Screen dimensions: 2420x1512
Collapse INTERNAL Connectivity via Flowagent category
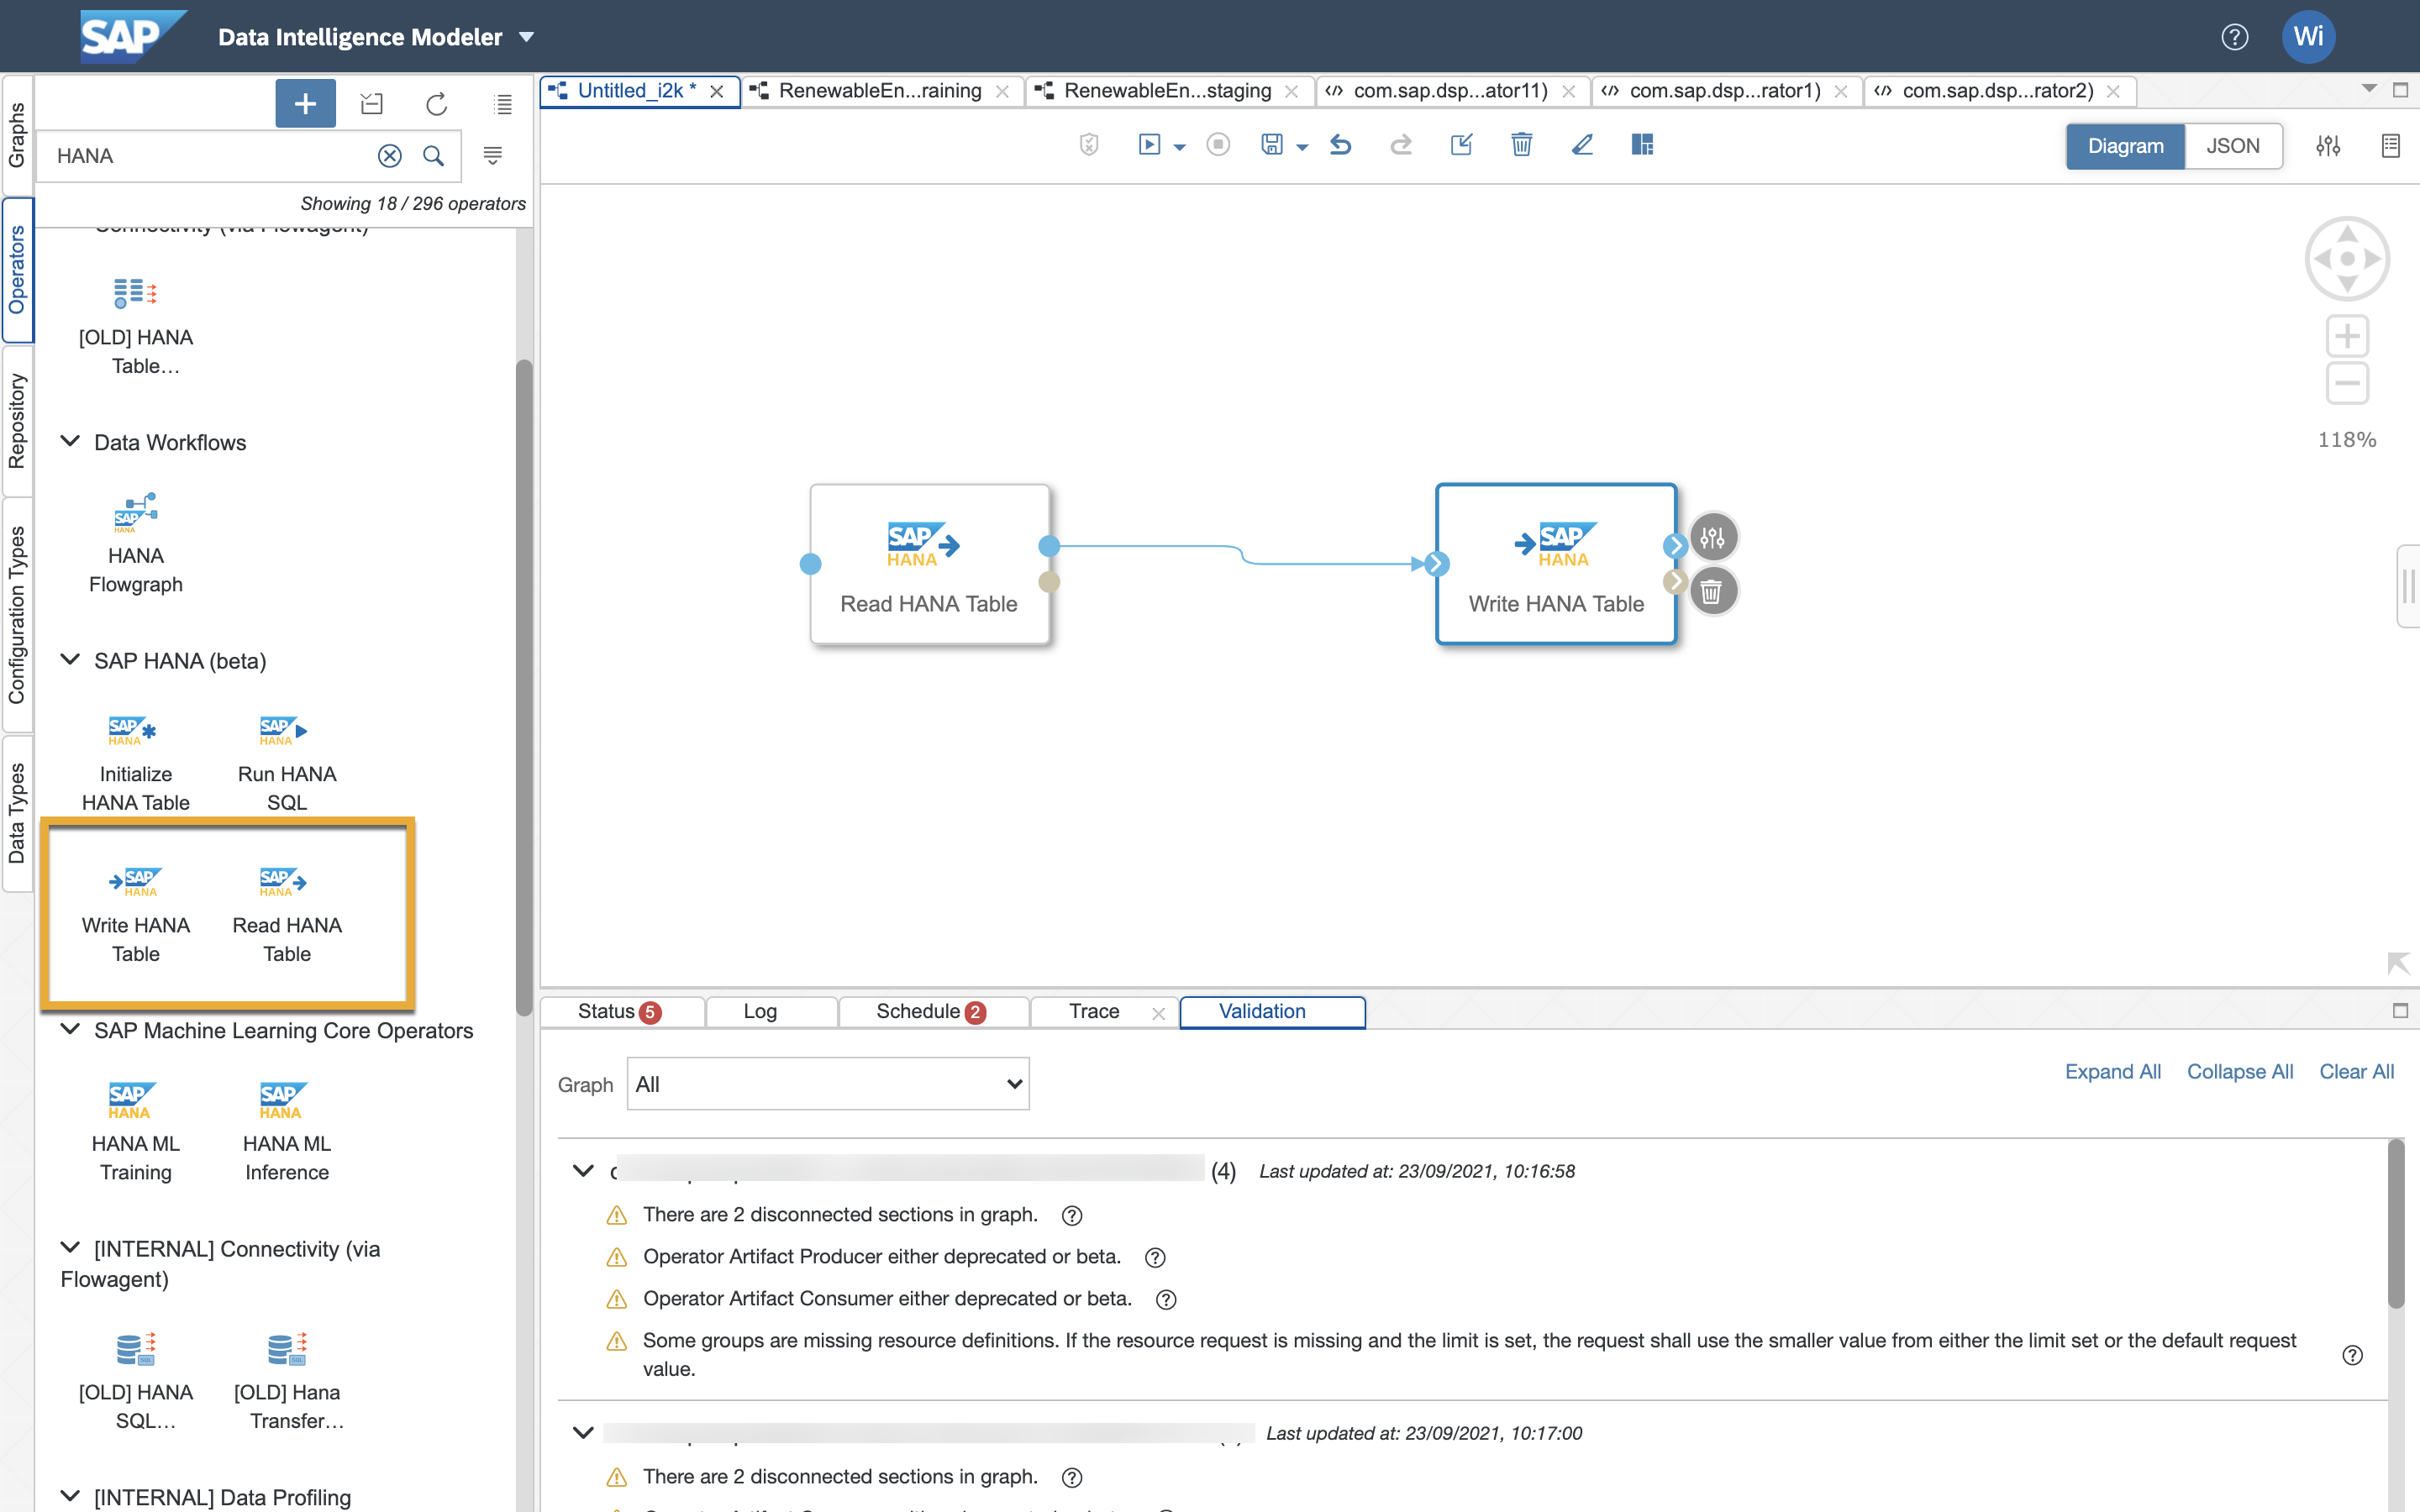tap(70, 1247)
